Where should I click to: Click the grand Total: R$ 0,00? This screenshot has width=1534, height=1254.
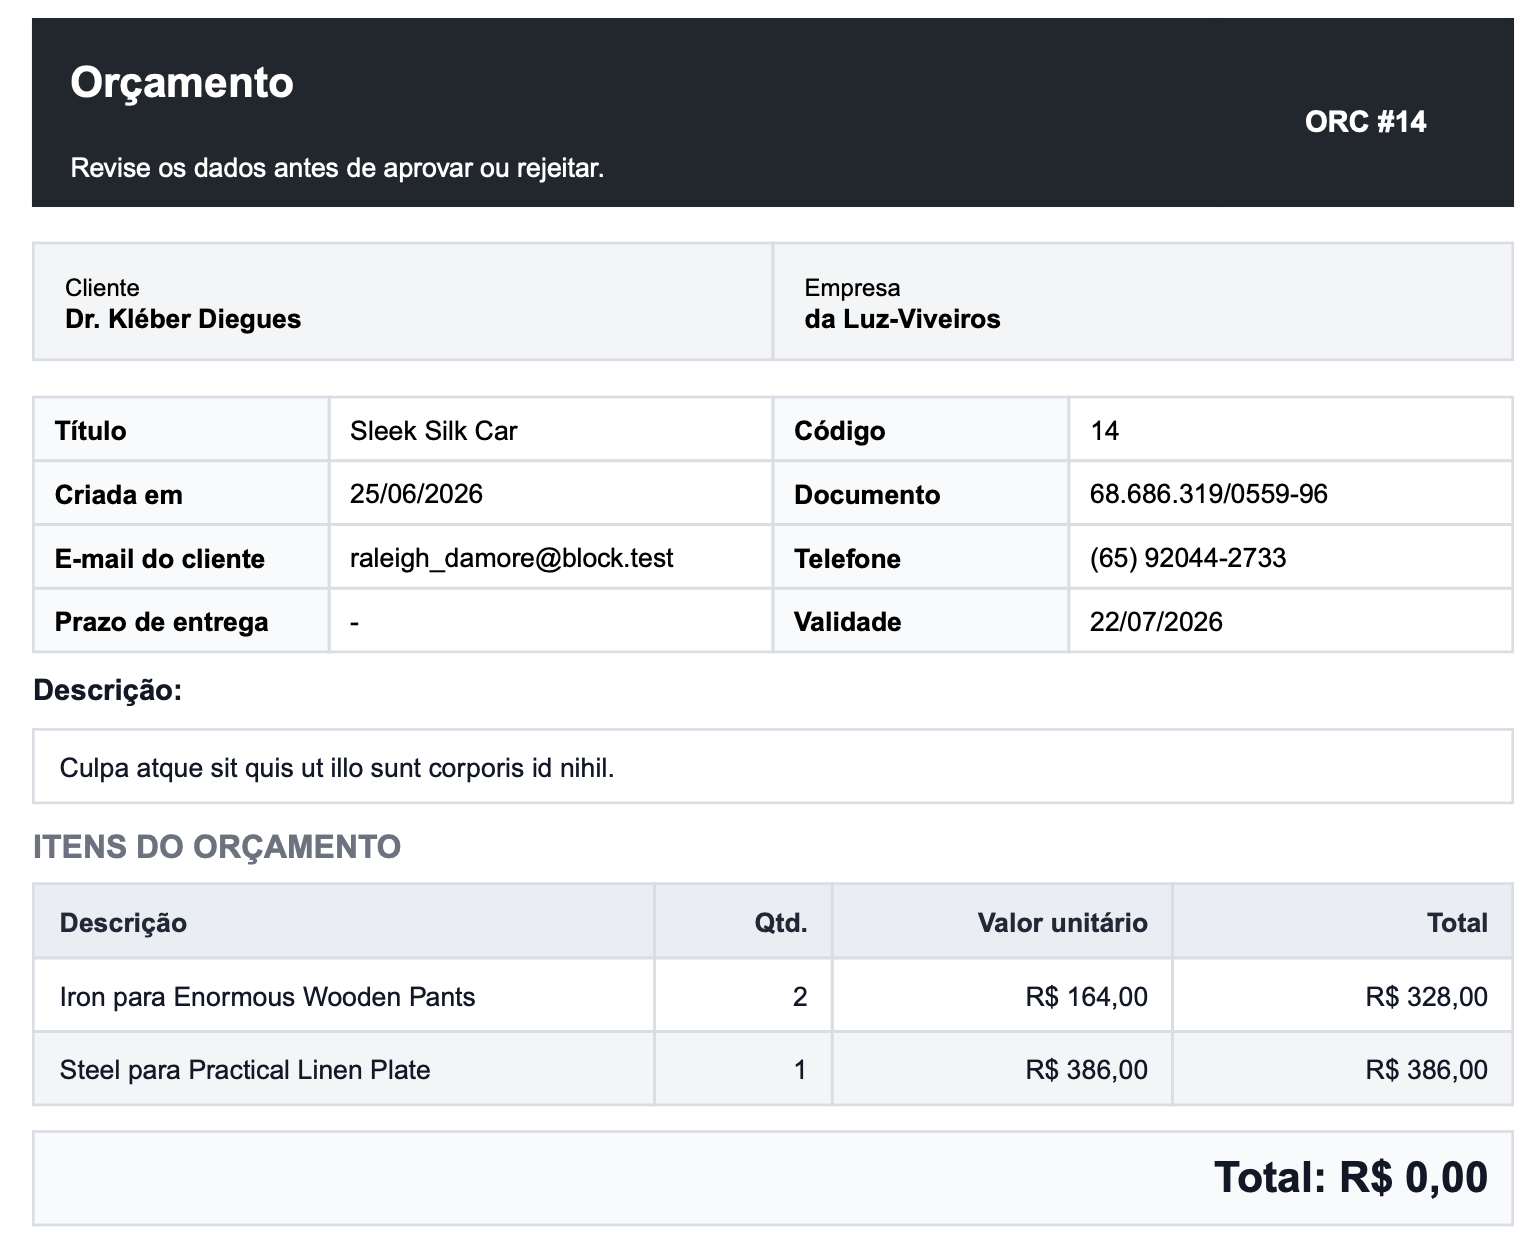click(x=1351, y=1178)
